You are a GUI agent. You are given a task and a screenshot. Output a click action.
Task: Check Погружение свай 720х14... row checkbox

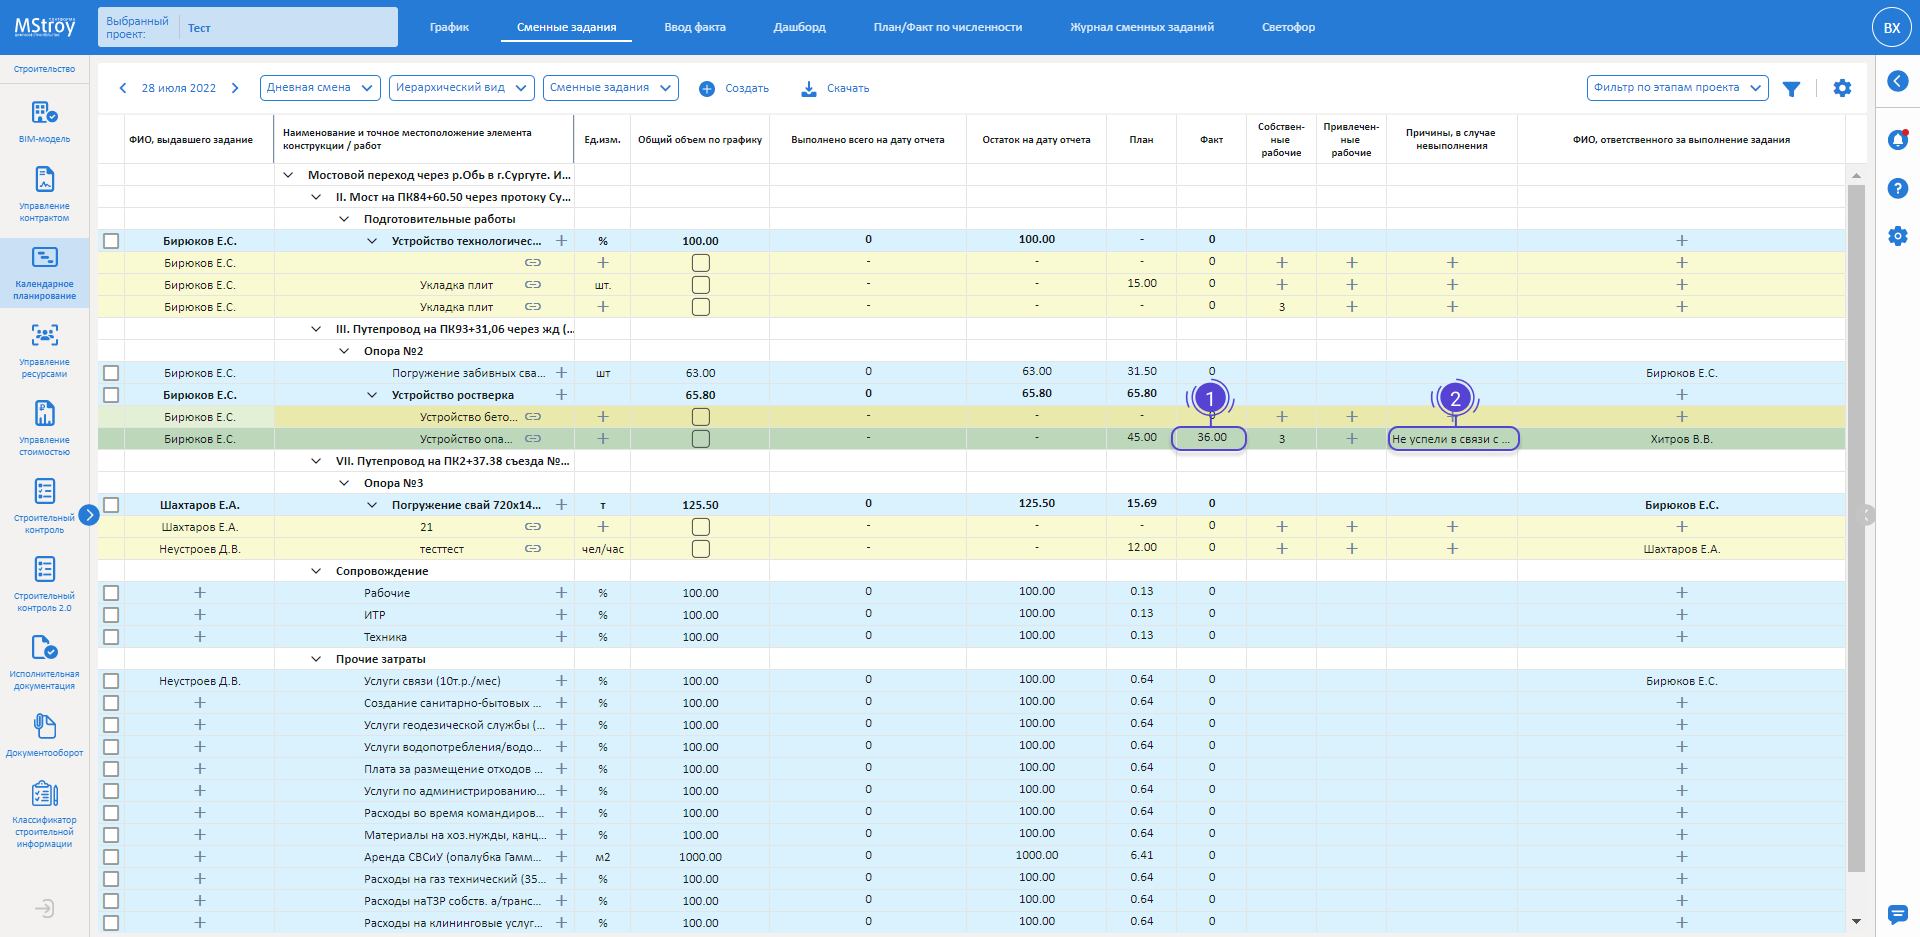(111, 505)
